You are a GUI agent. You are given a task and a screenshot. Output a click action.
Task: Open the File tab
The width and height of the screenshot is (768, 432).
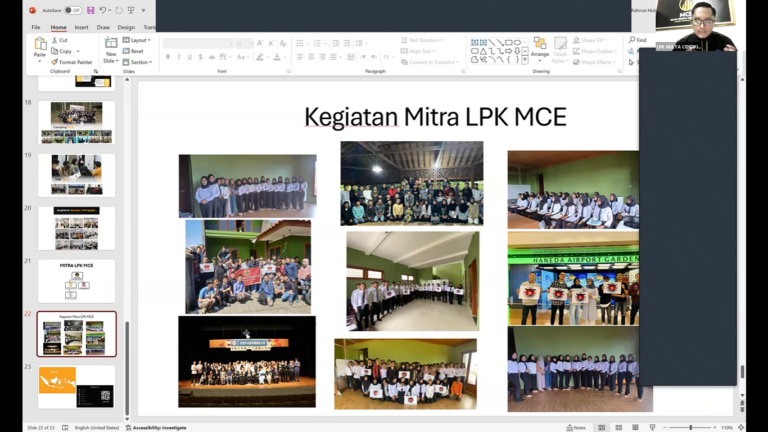[x=36, y=27]
